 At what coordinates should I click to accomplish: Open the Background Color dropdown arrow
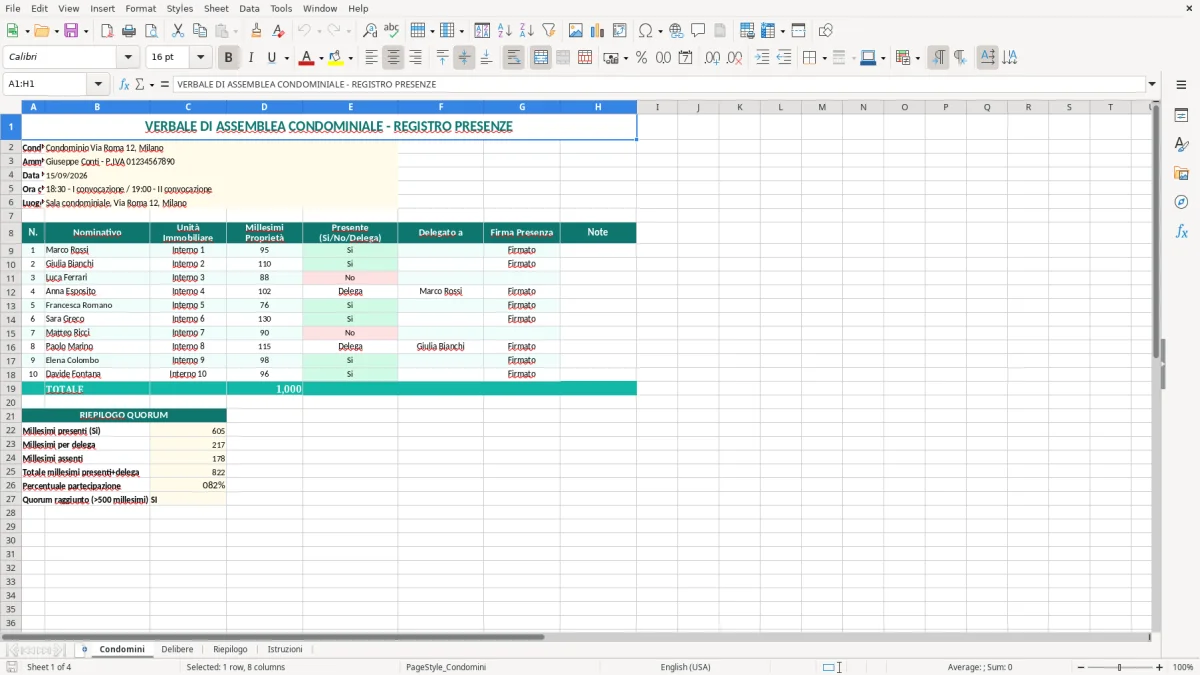pyautogui.click(x=350, y=58)
